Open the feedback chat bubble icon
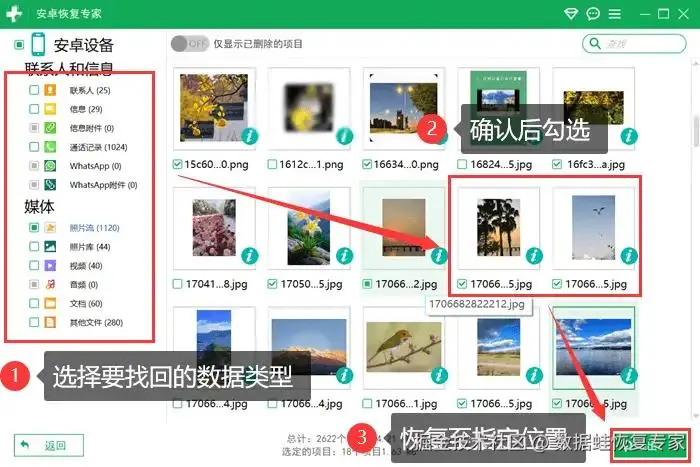The image size is (700, 467). 593,14
